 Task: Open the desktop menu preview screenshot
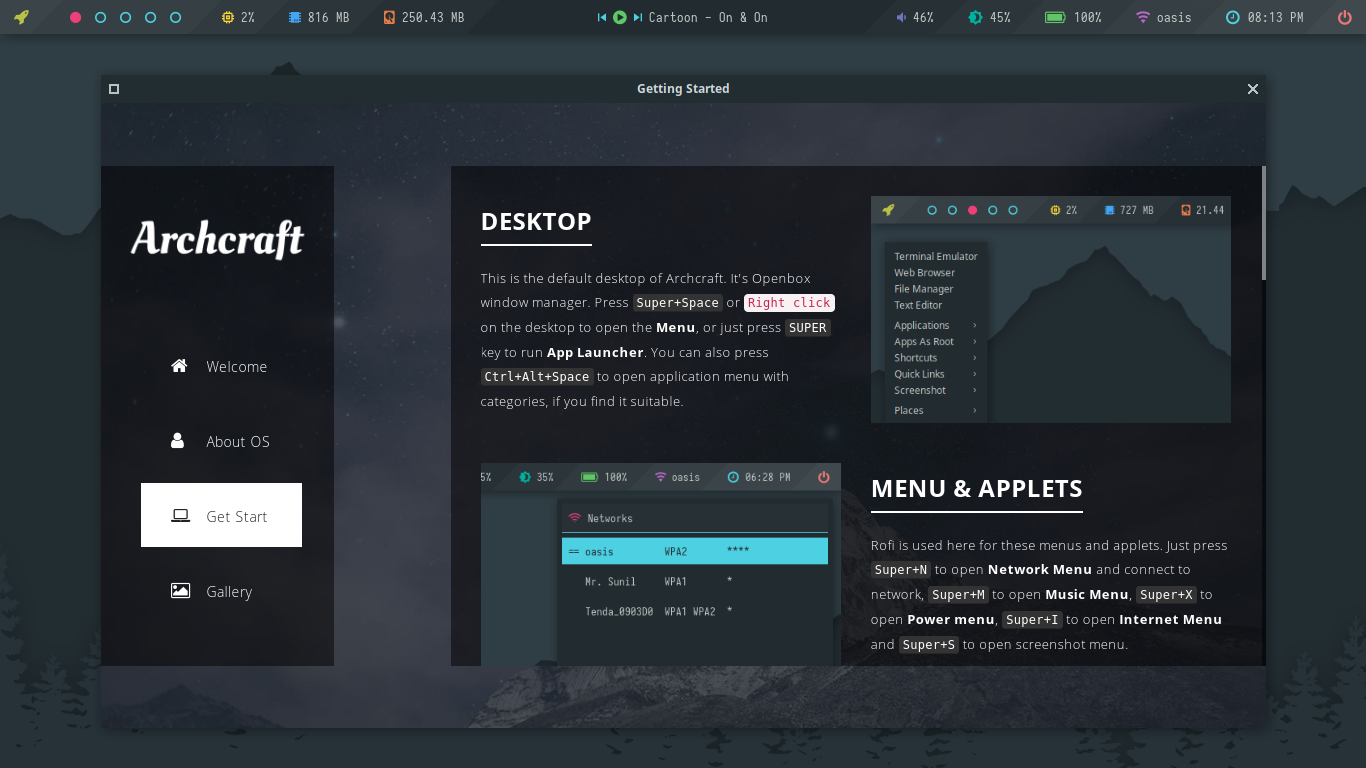pyautogui.click(x=1051, y=309)
